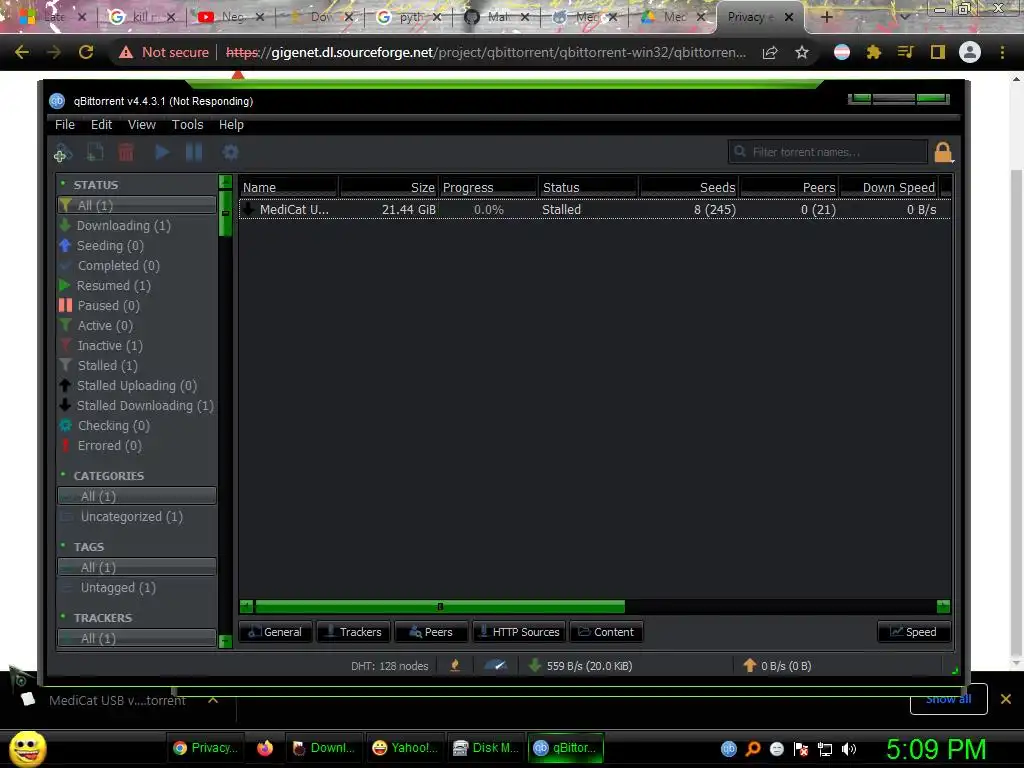The width and height of the screenshot is (1024, 768).
Task: Filter by Errored (0) status
Action: click(x=136, y=445)
